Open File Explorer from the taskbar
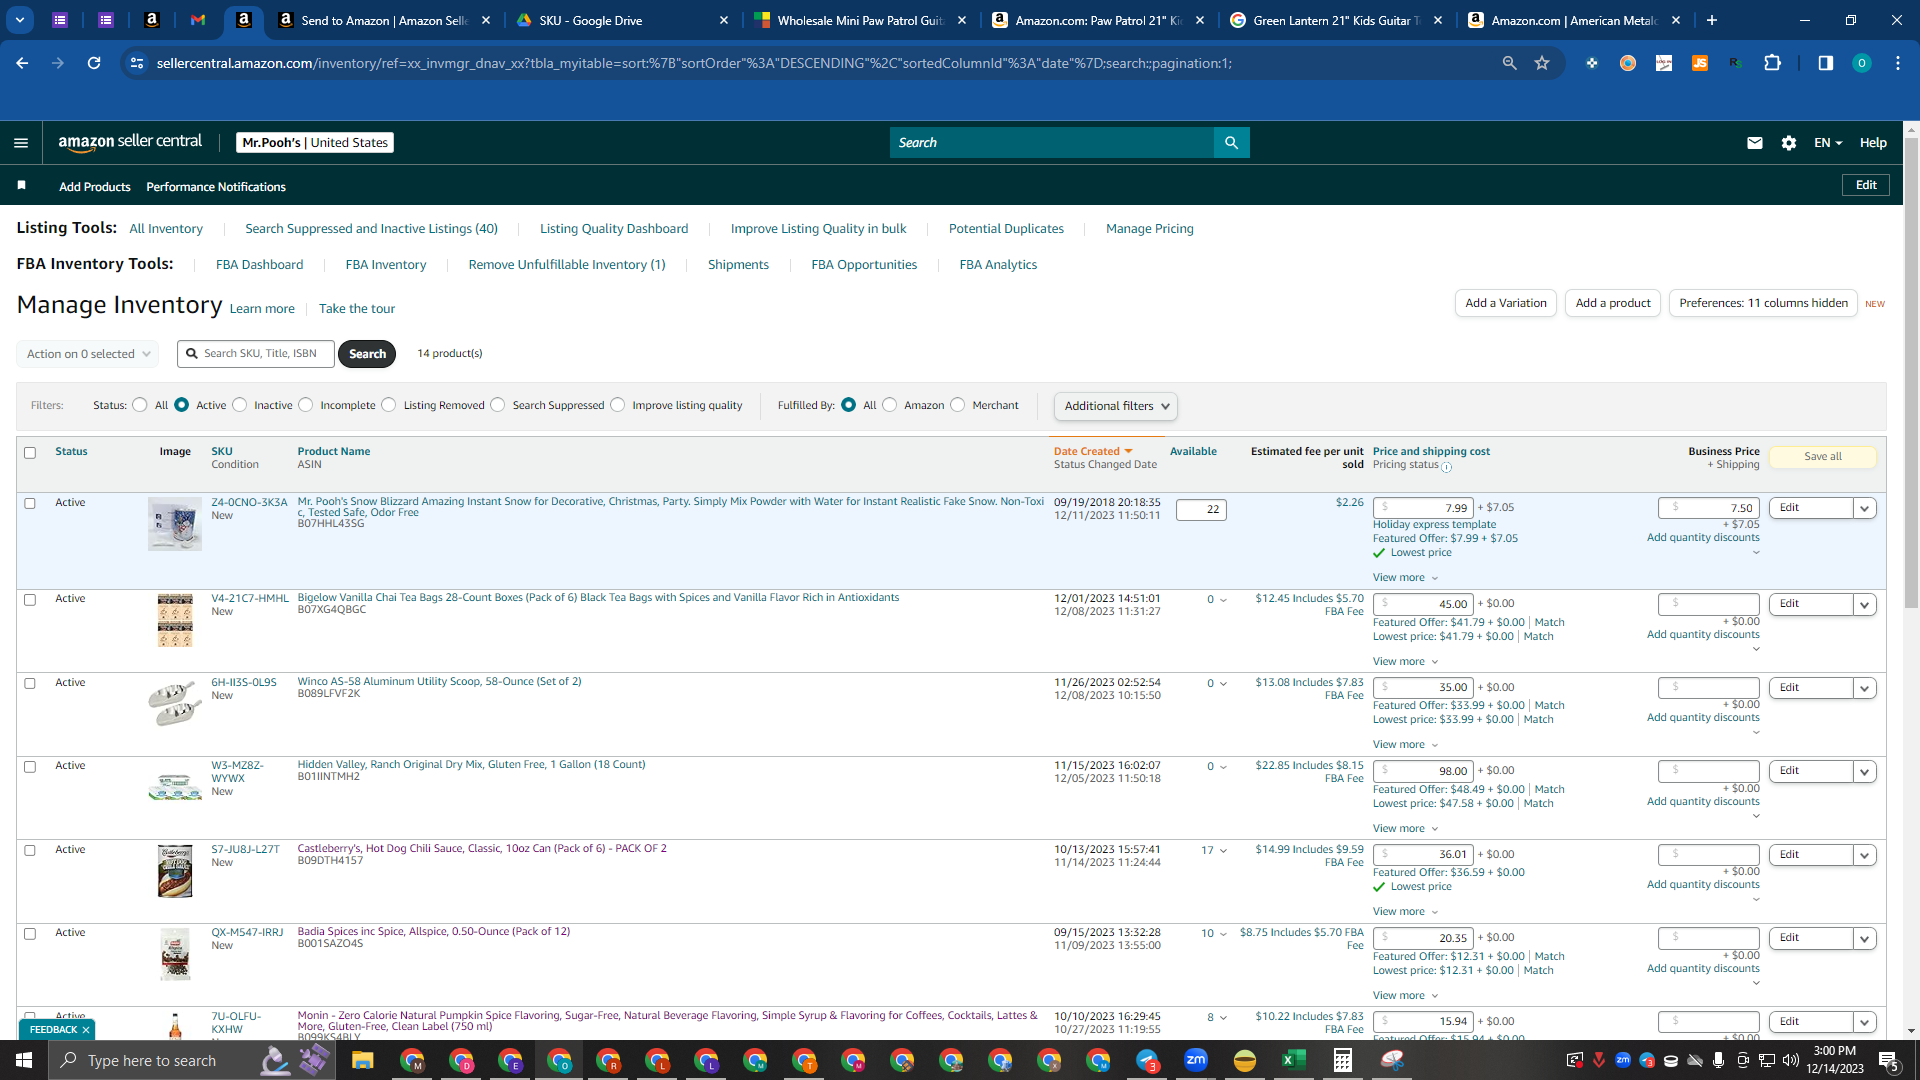 click(362, 1060)
